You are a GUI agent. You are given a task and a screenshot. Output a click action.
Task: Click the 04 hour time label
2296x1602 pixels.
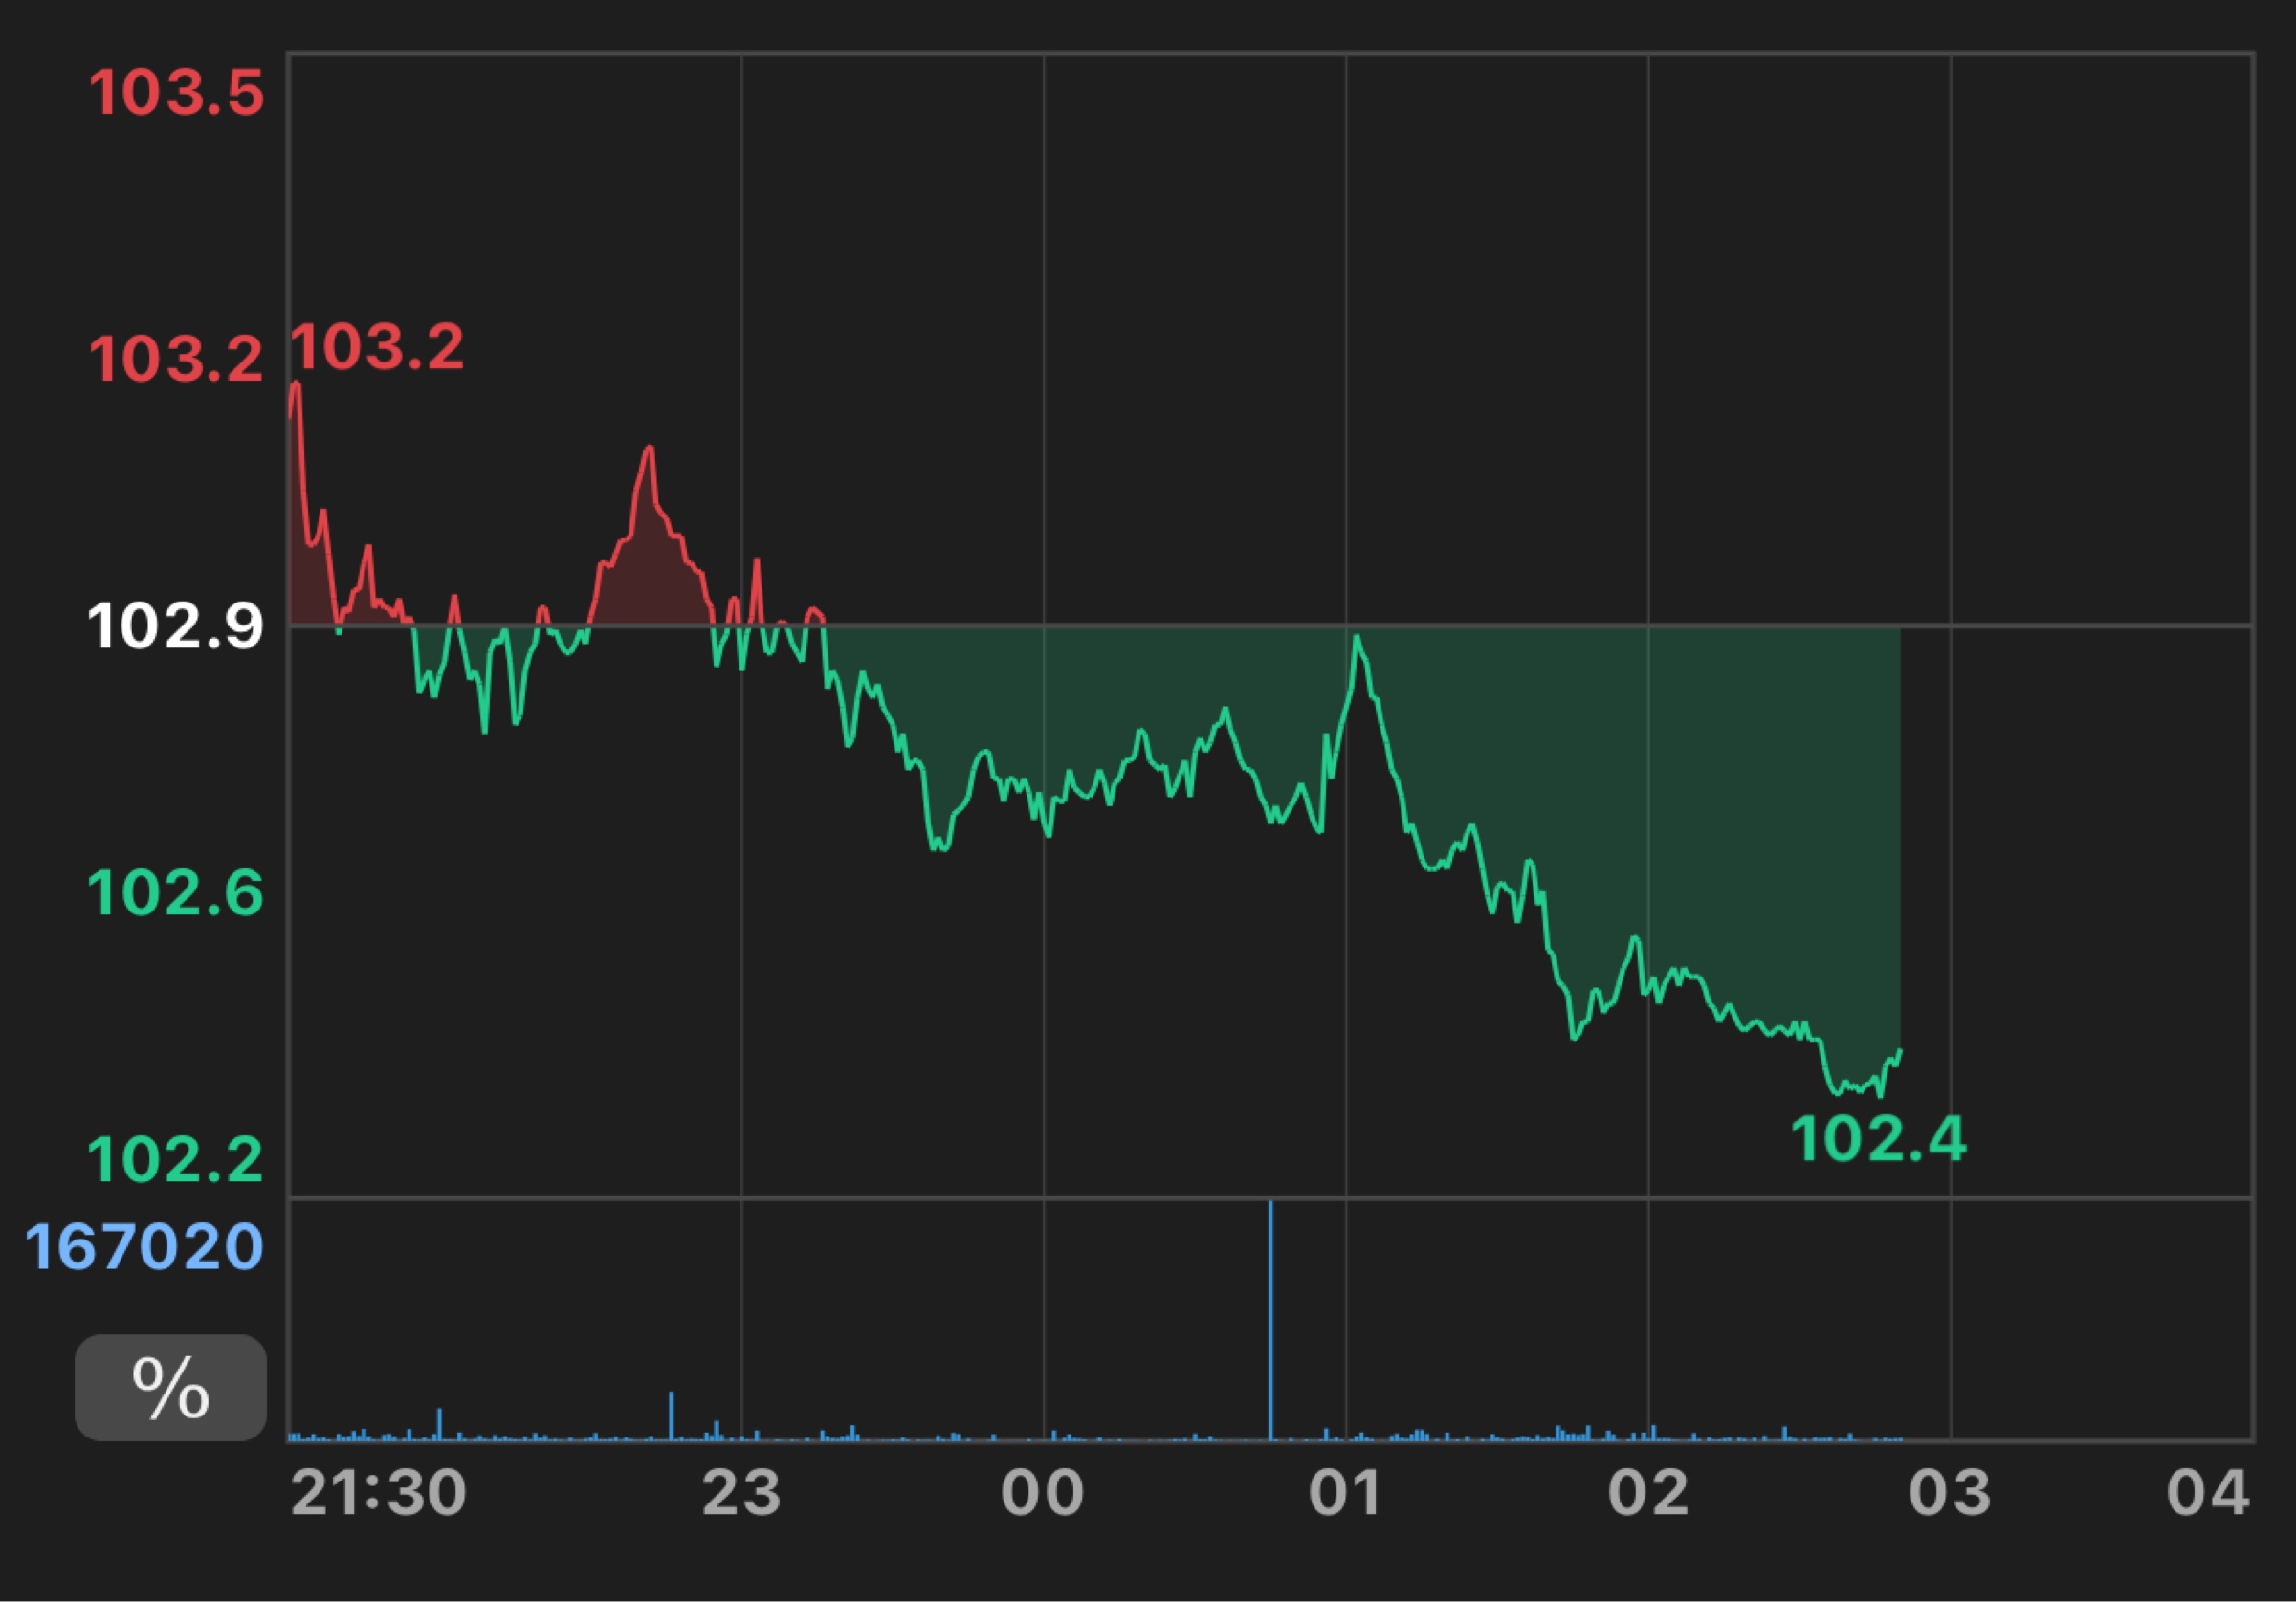click(2208, 1493)
